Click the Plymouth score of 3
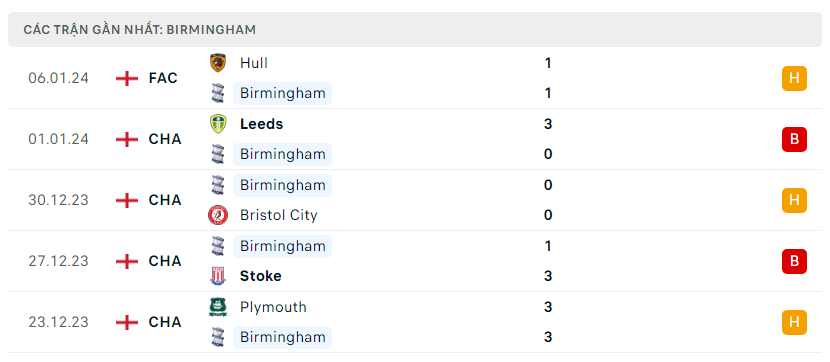 pos(548,307)
